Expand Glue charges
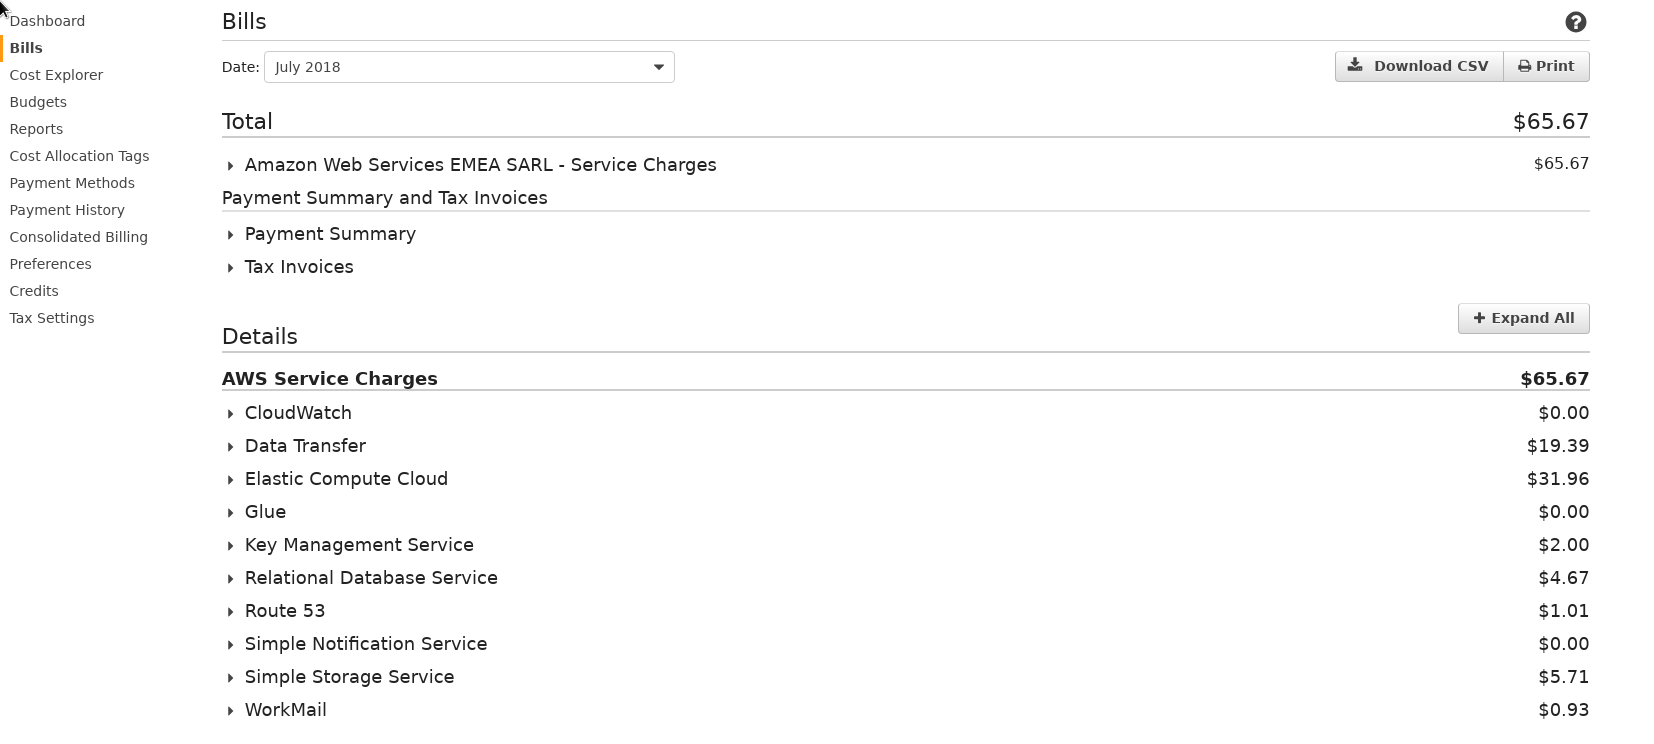Screen dimensions: 1654x744 coord(255,512)
